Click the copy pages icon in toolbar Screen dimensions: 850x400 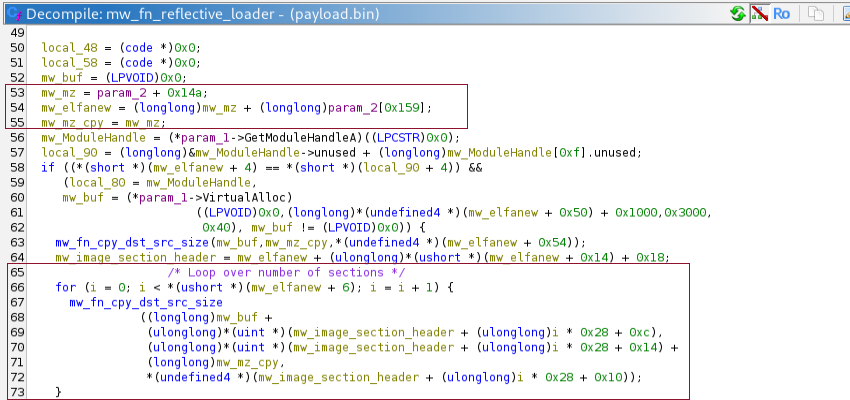pos(815,14)
